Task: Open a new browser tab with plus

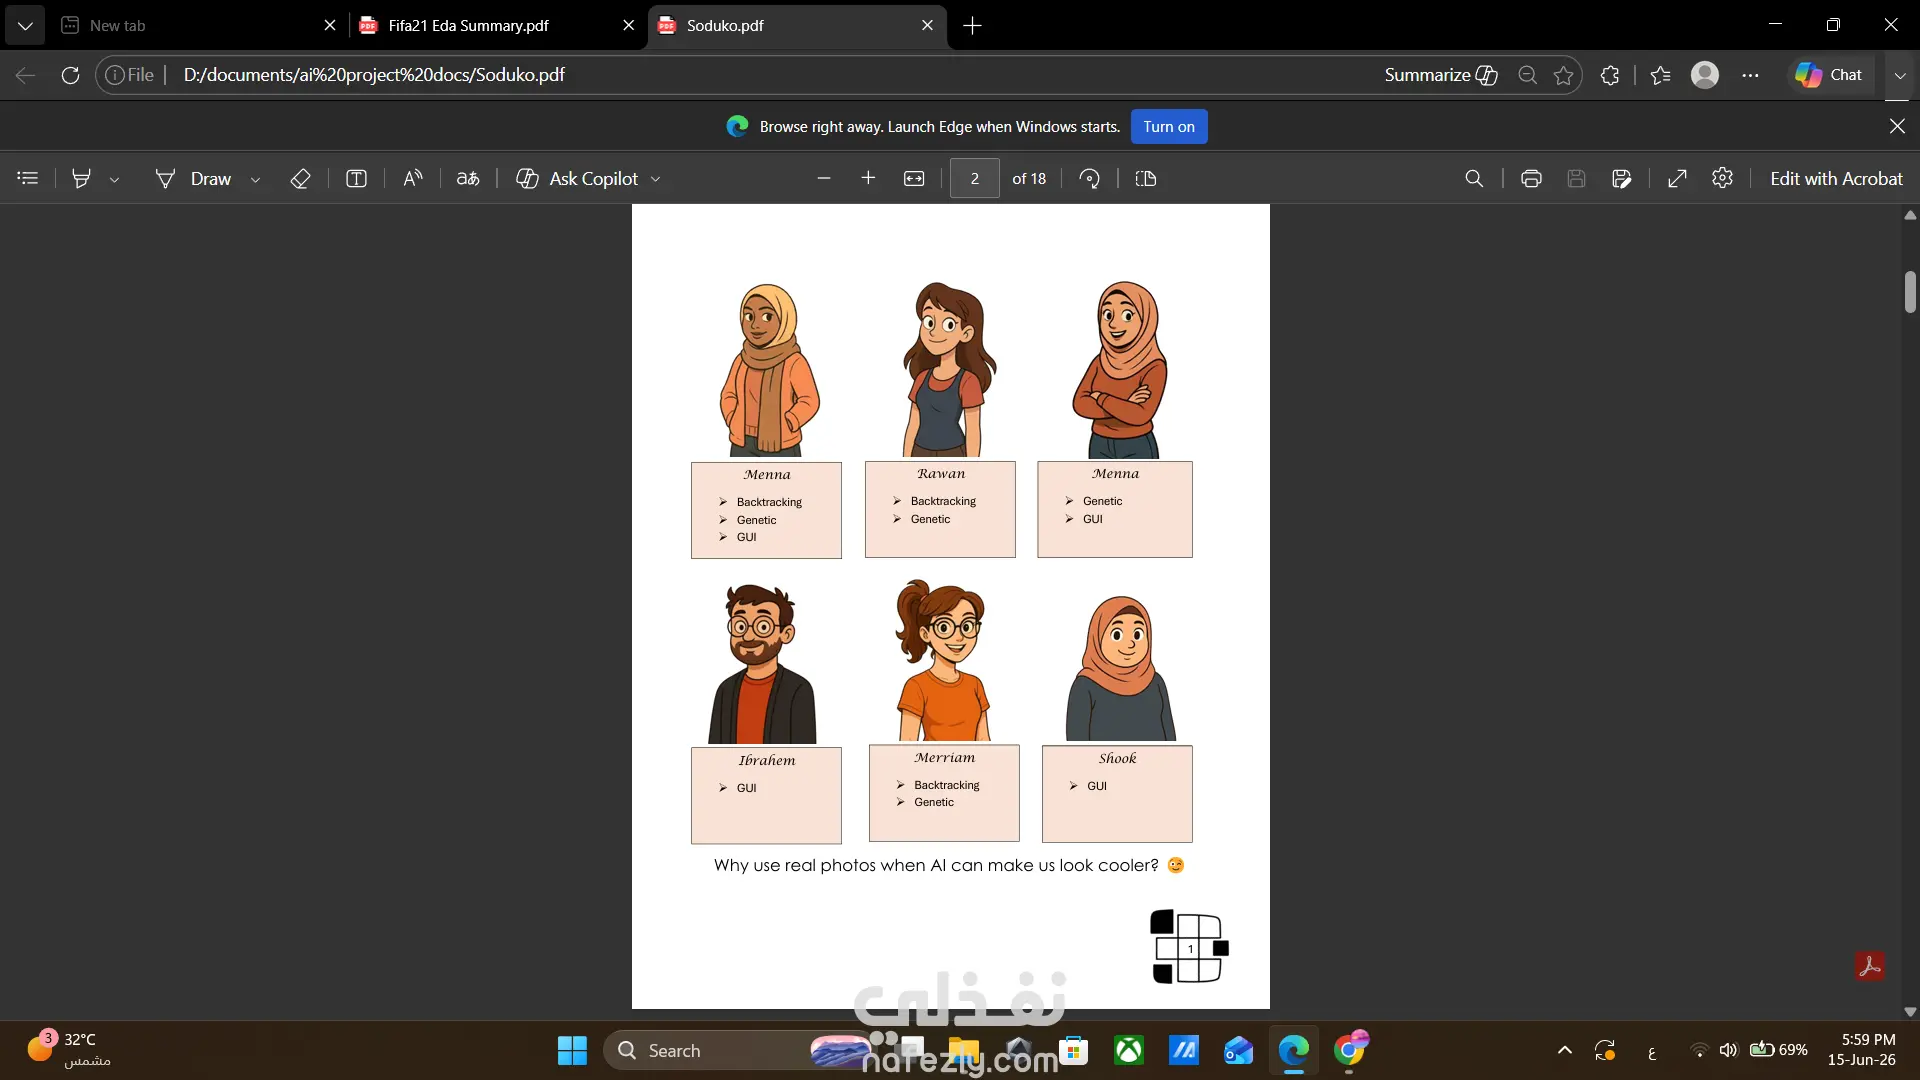Action: [972, 25]
